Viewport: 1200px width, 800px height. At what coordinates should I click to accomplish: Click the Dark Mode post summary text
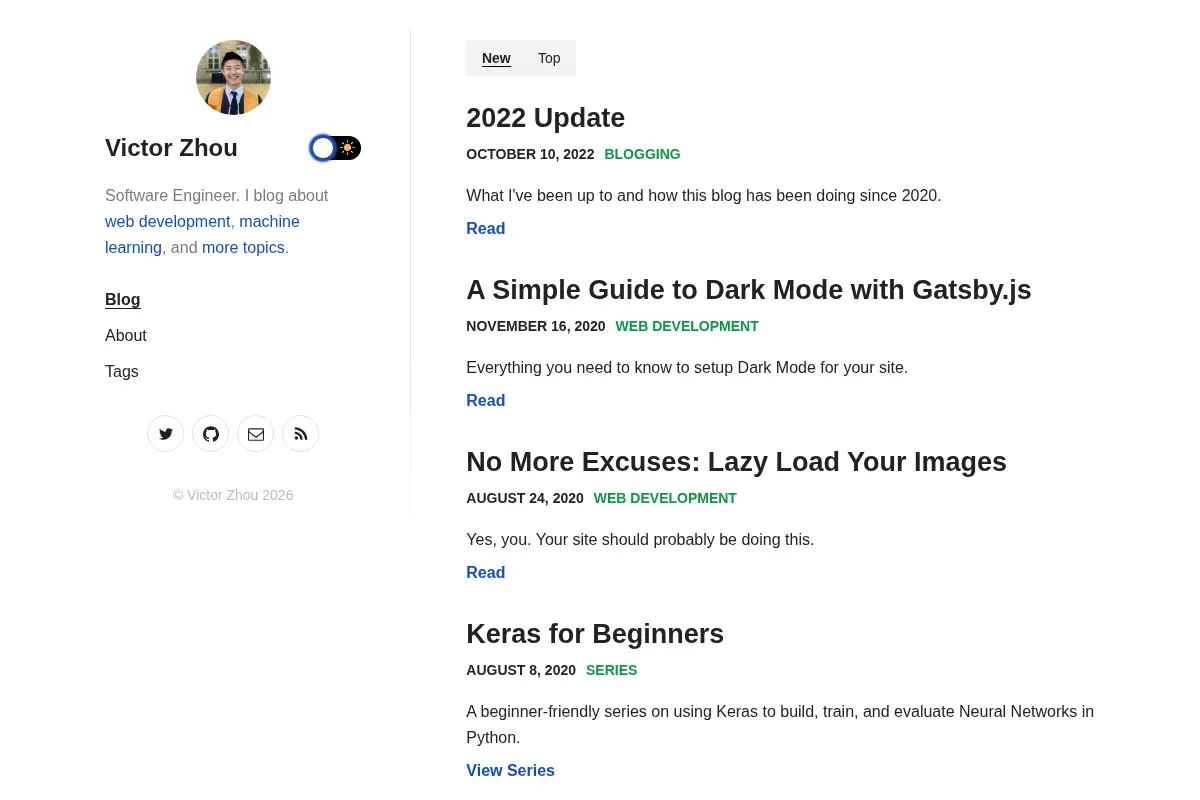686,368
